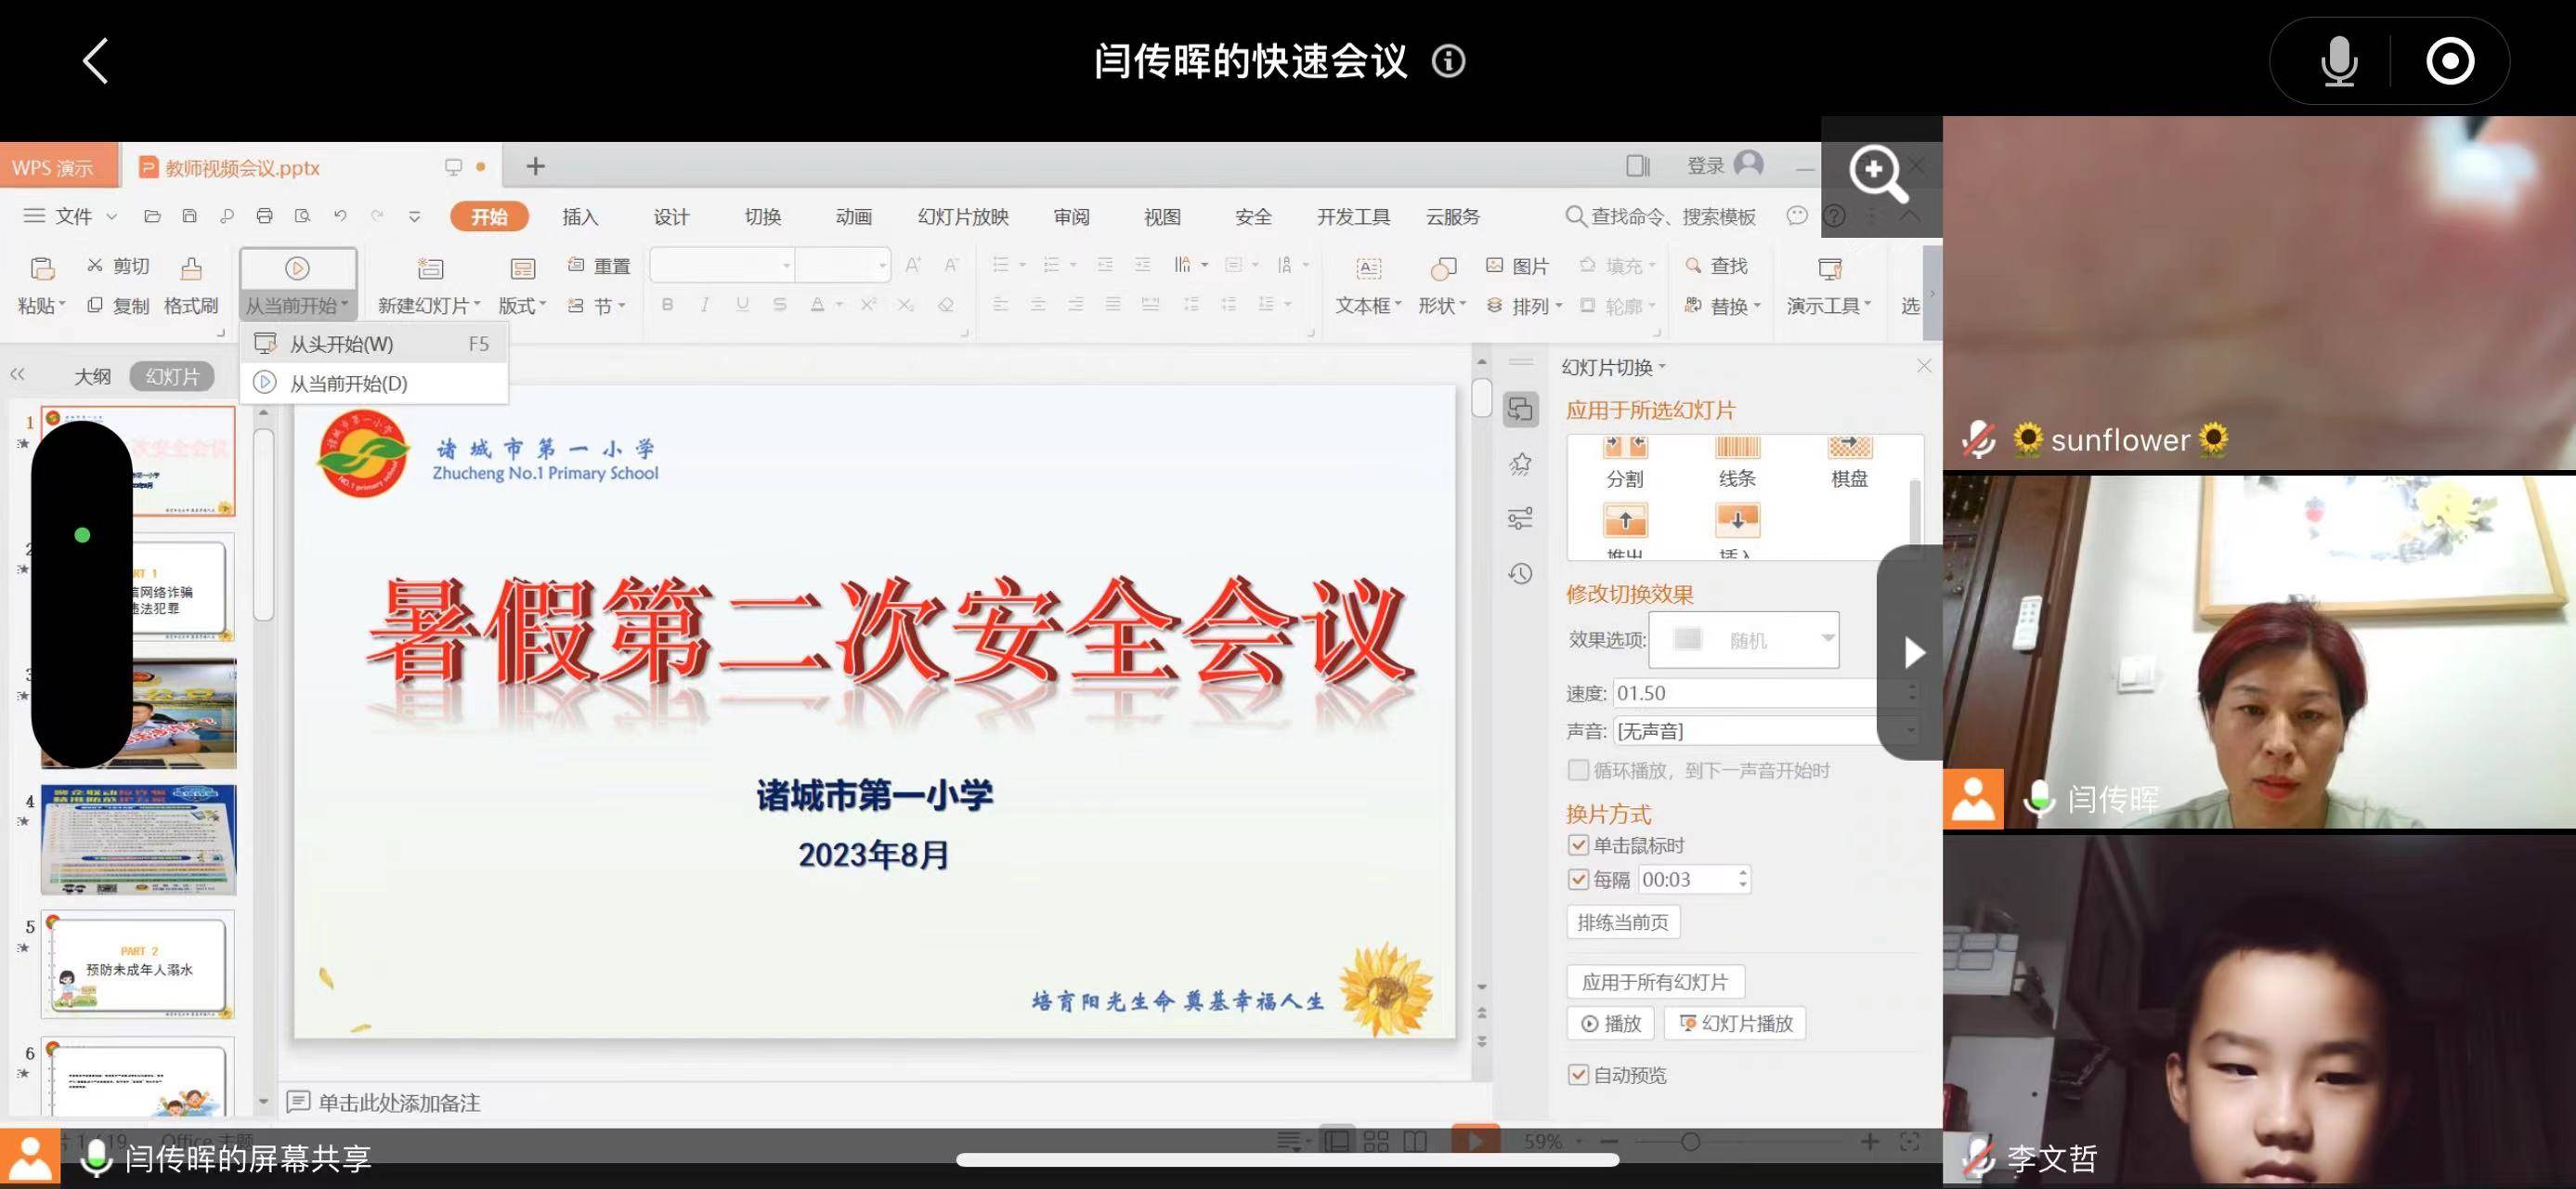Click the settings sliders icon in side strip
This screenshot has width=2576, height=1189.
click(1520, 518)
